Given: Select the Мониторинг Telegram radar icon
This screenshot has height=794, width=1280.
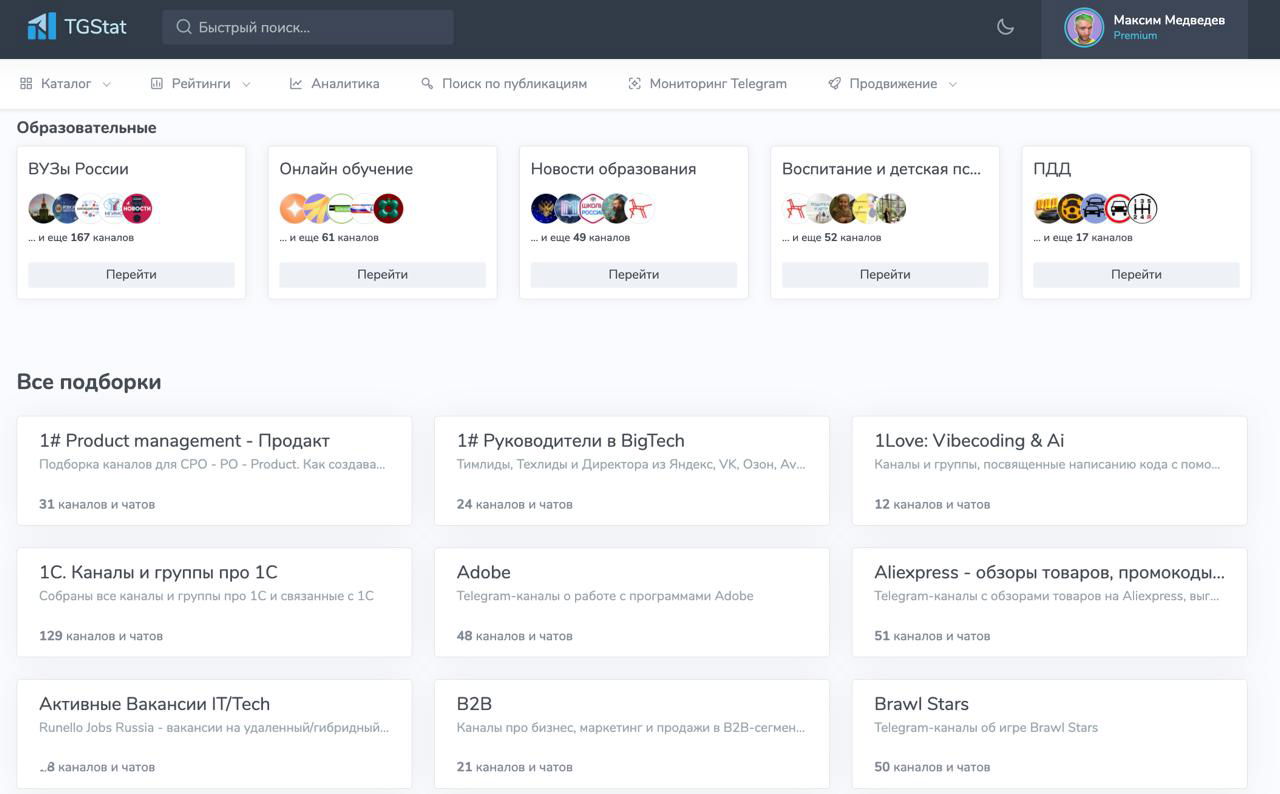Looking at the screenshot, I should coord(633,84).
